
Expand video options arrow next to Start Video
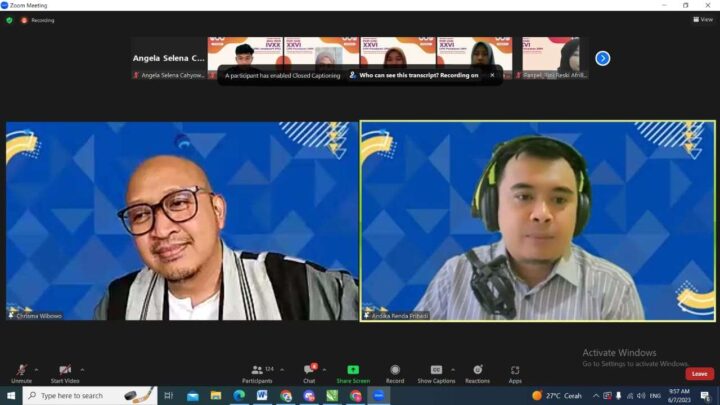pyautogui.click(x=82, y=368)
